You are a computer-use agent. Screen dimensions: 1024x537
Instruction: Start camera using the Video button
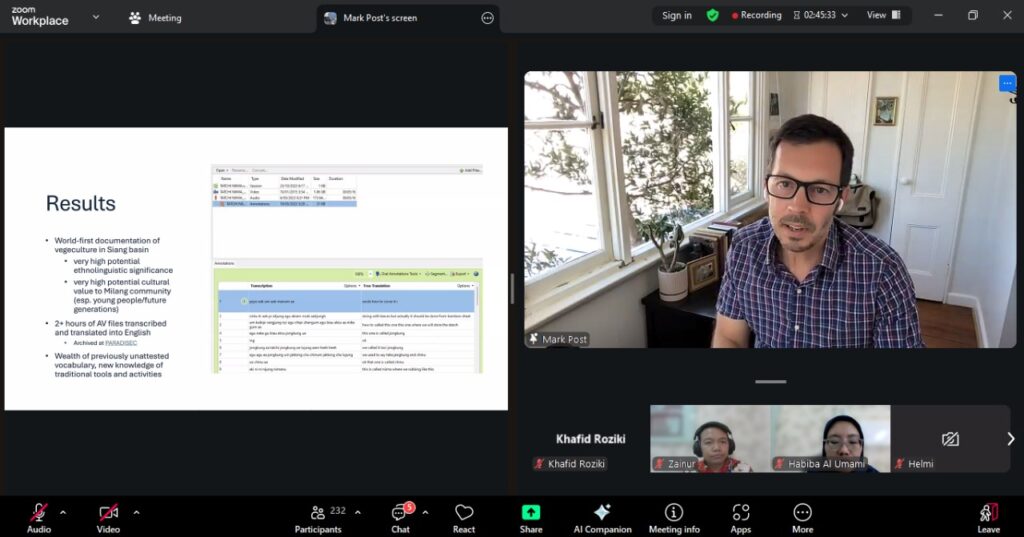click(108, 516)
